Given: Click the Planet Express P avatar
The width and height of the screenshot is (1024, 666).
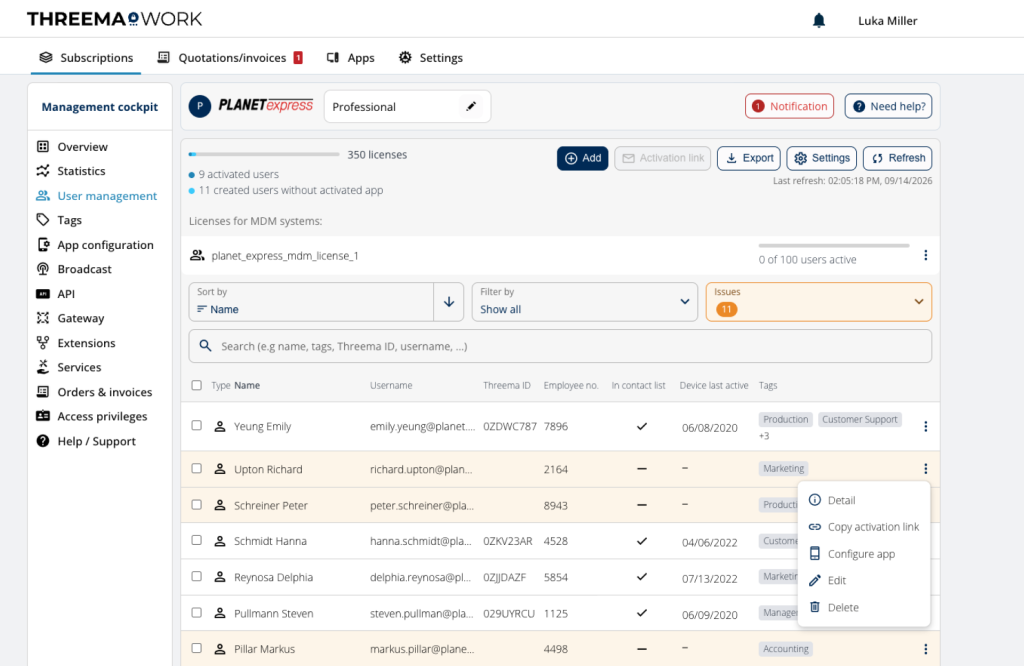Looking at the screenshot, I should point(200,106).
